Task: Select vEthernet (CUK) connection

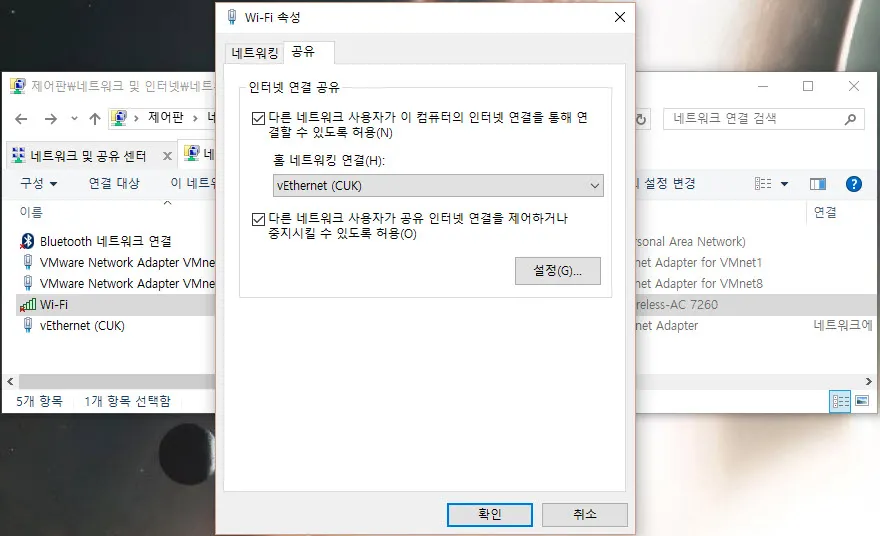Action: [x=82, y=326]
